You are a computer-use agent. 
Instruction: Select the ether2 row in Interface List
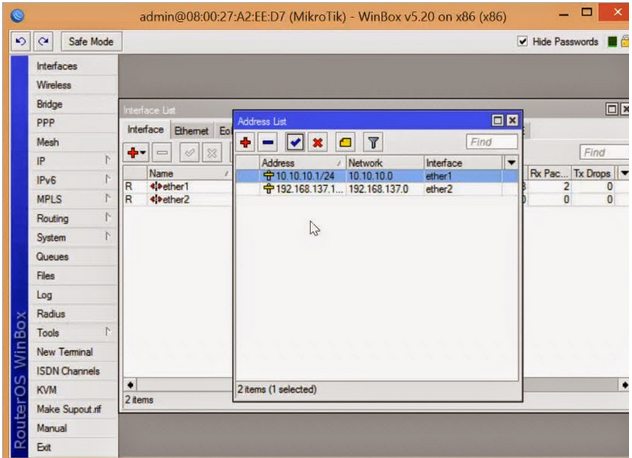177,199
